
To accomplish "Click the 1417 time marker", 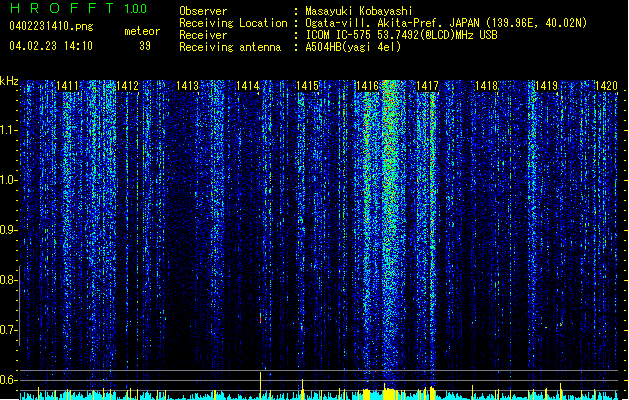I will [x=427, y=86].
